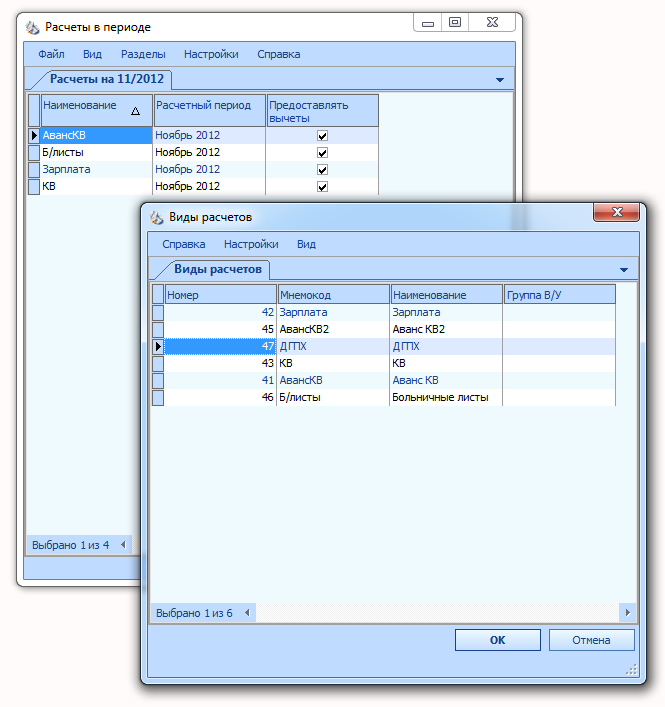Image resolution: width=665 pixels, height=707 pixels.
Task: Click the Предоставлять вычеты column header
Action: click(x=322, y=110)
